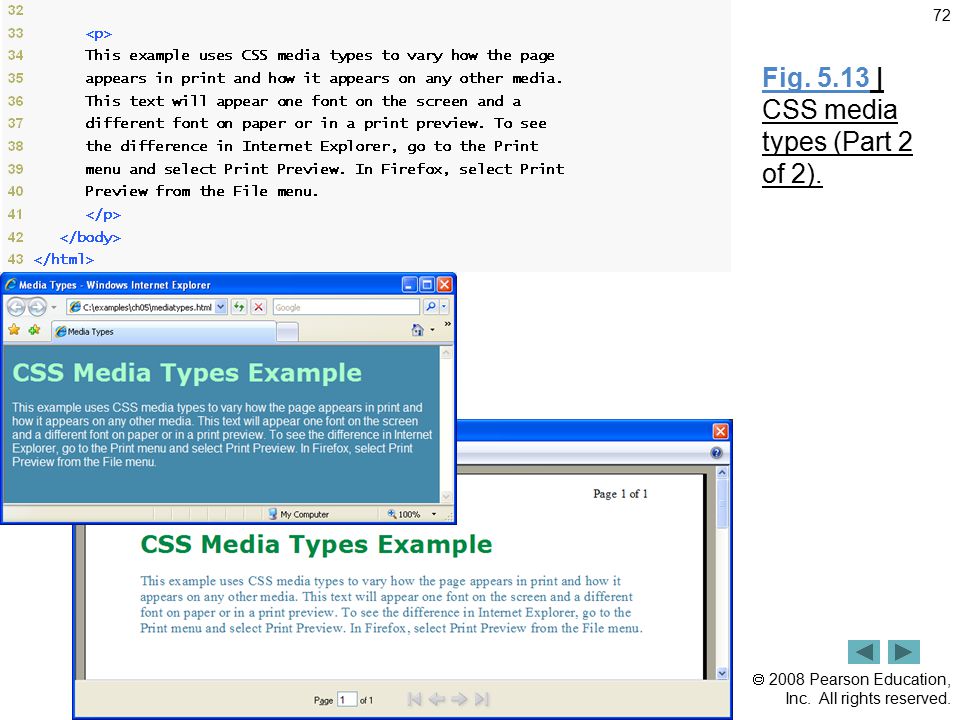Select the Media Types browser tab

[163, 332]
